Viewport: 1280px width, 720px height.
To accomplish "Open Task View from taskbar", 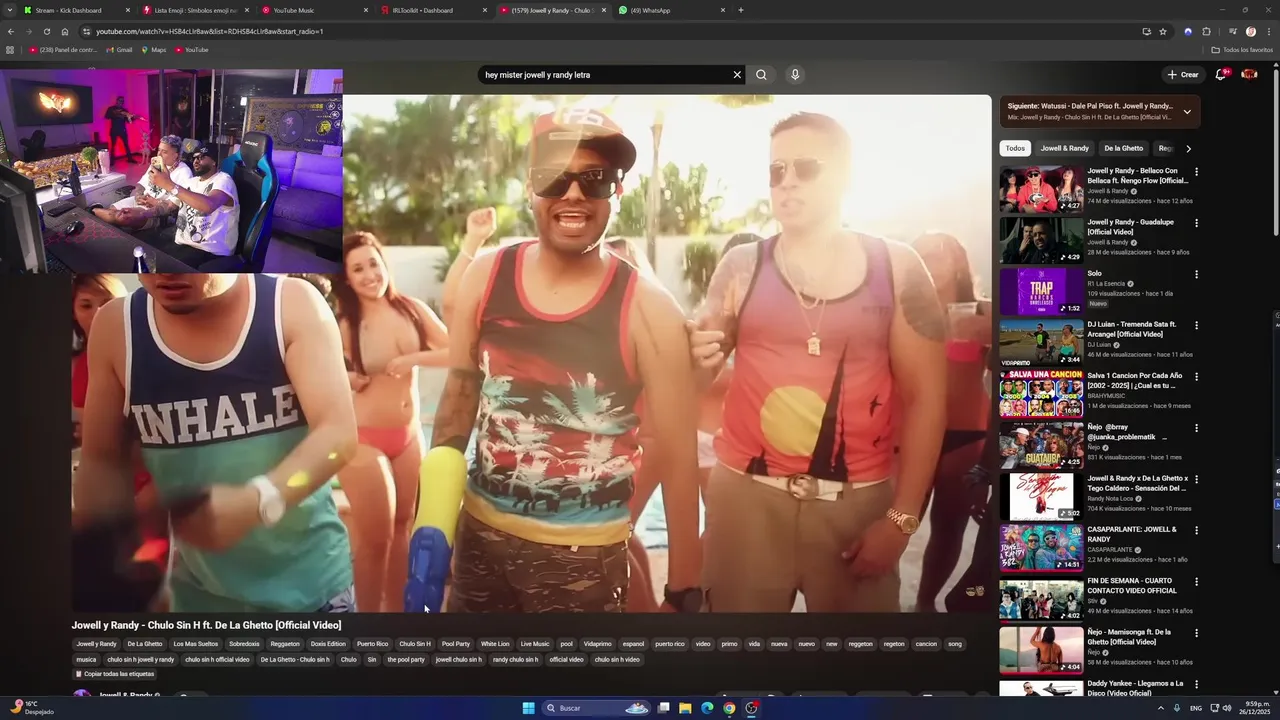I will (663, 708).
